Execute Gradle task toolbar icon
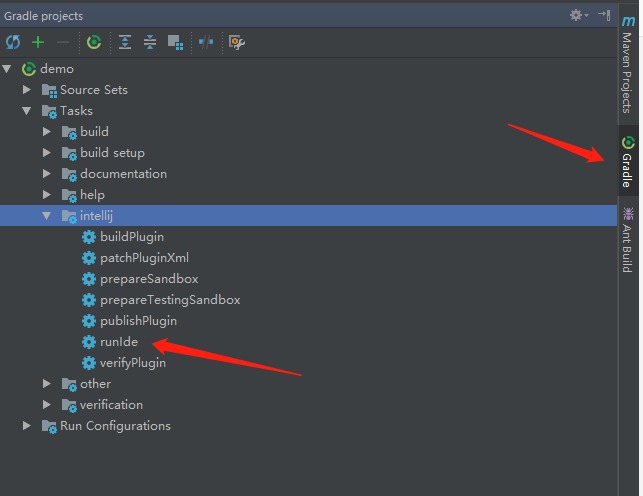This screenshot has width=643, height=496. (94, 42)
